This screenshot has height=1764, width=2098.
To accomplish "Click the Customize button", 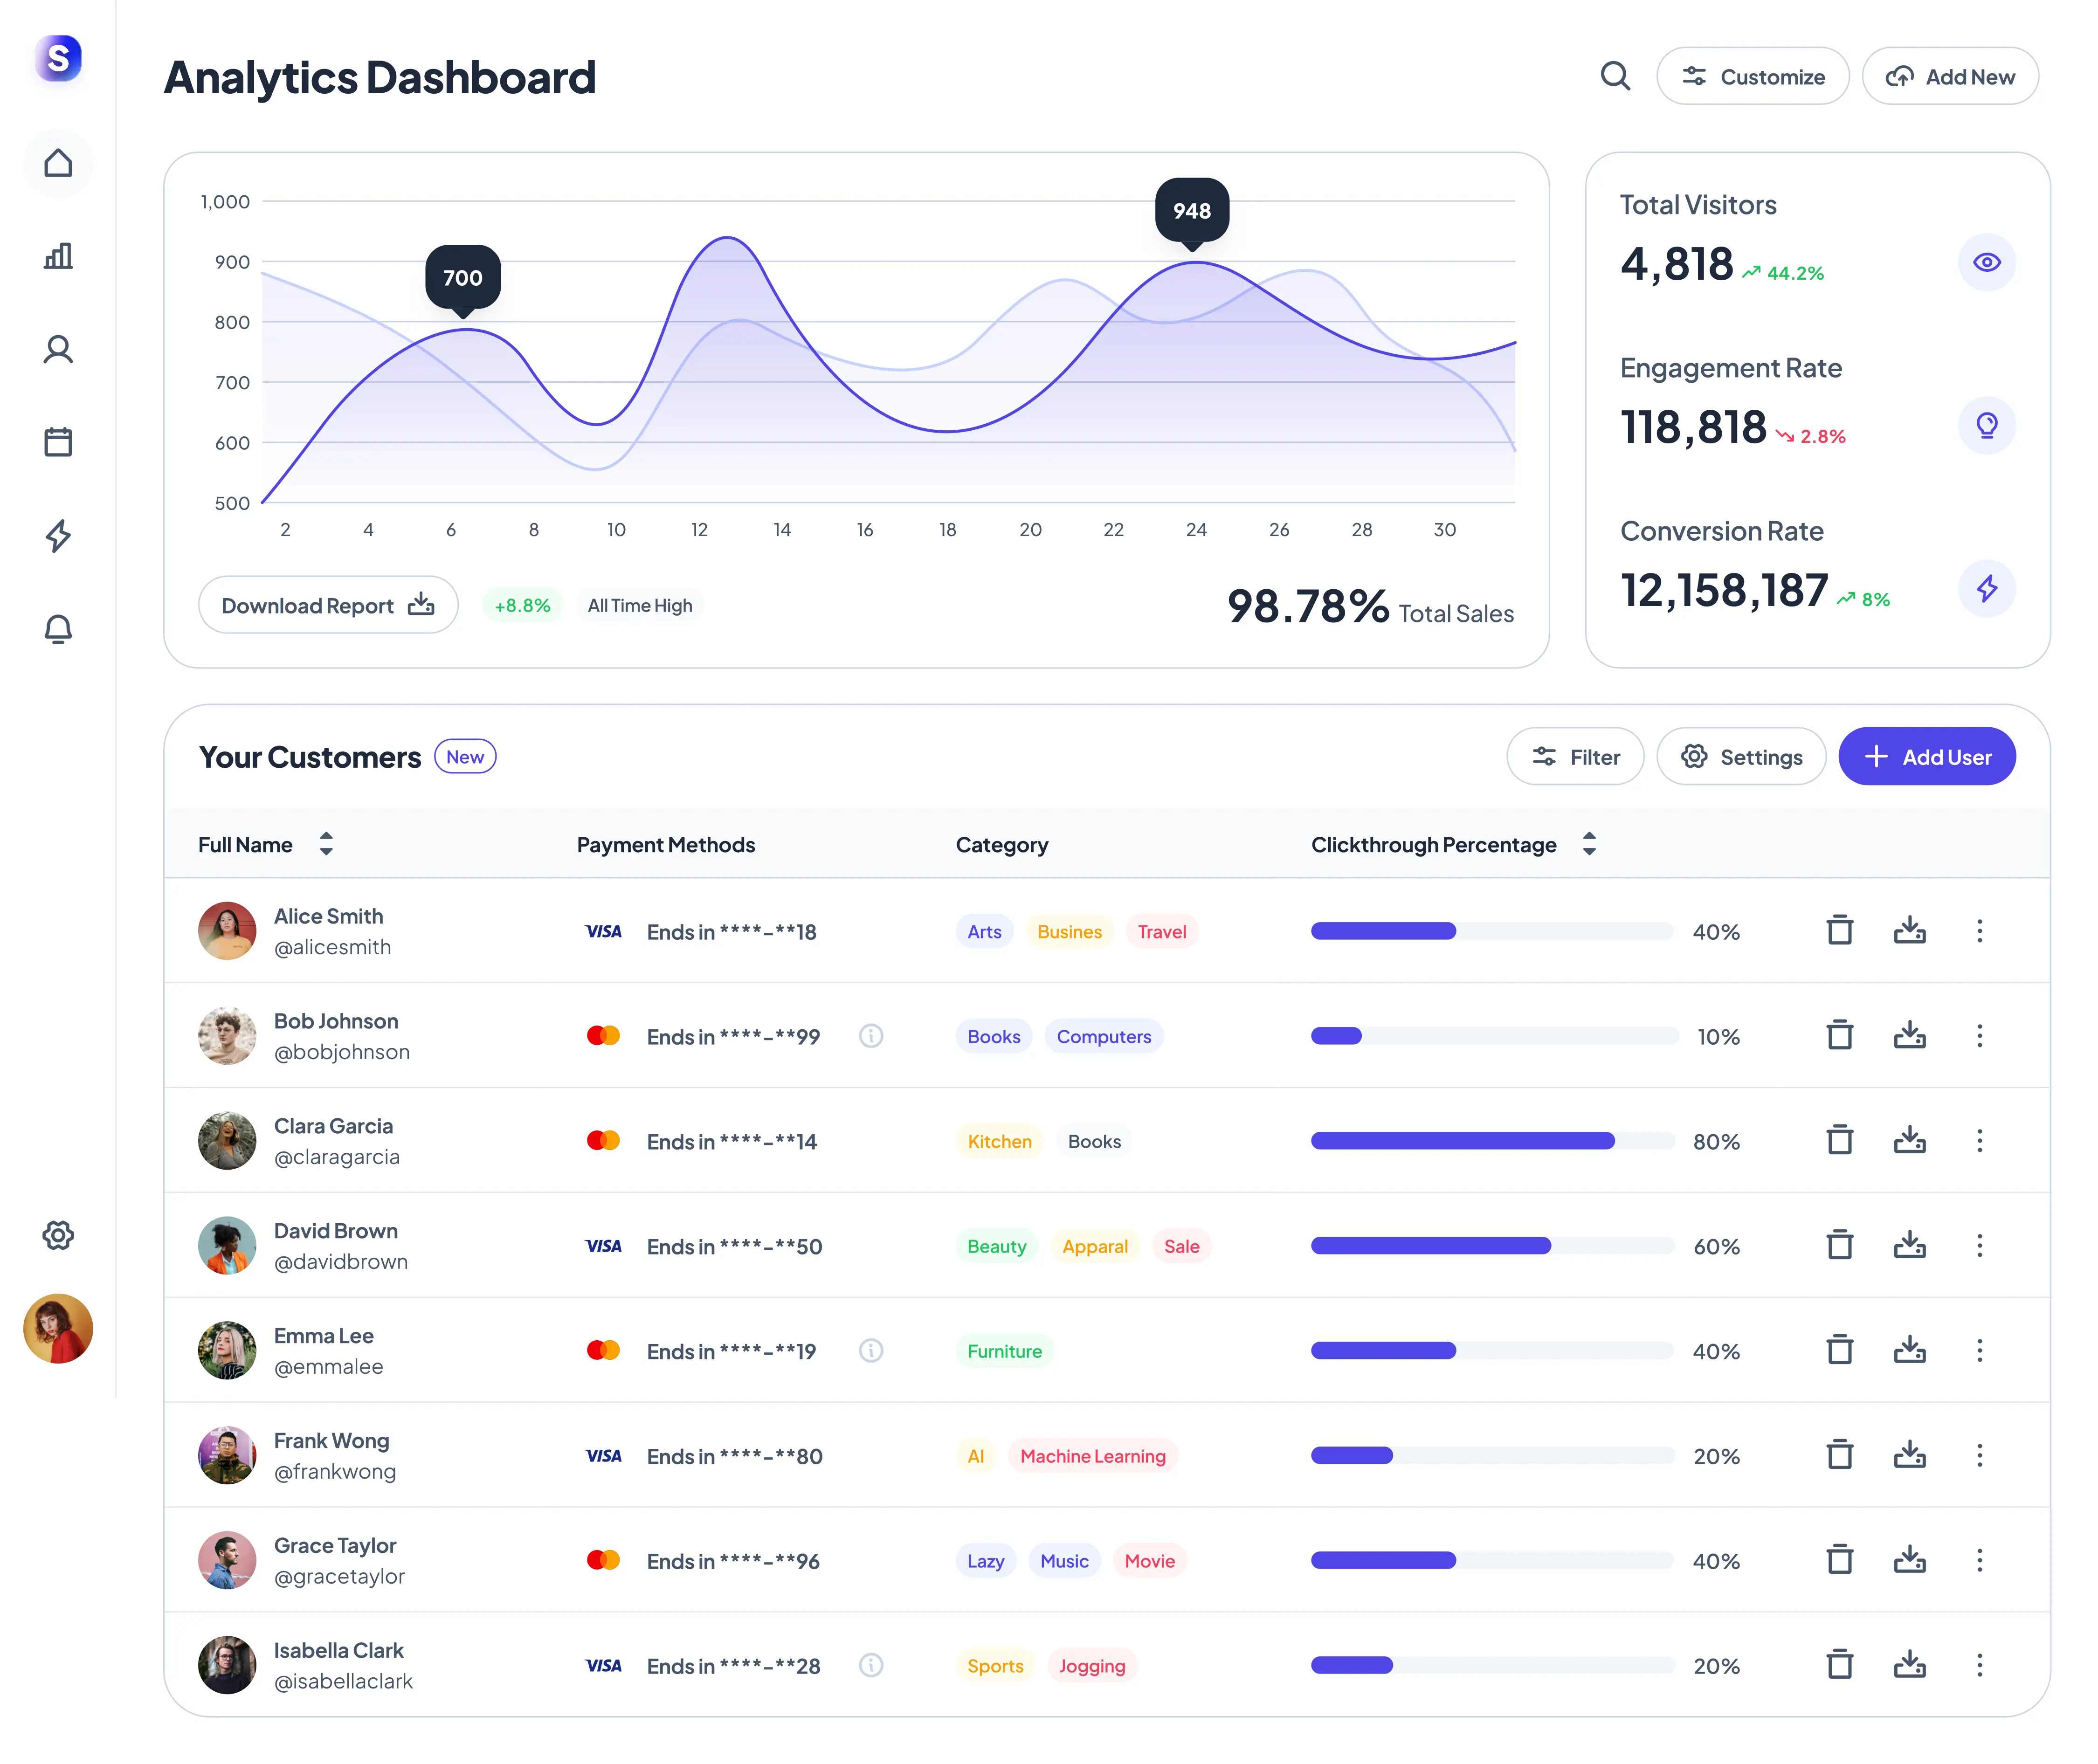I will pyautogui.click(x=1753, y=76).
